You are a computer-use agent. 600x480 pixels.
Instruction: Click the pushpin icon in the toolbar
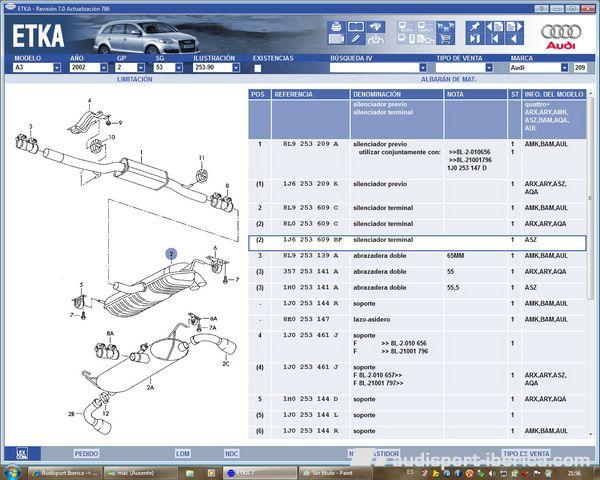tap(474, 27)
